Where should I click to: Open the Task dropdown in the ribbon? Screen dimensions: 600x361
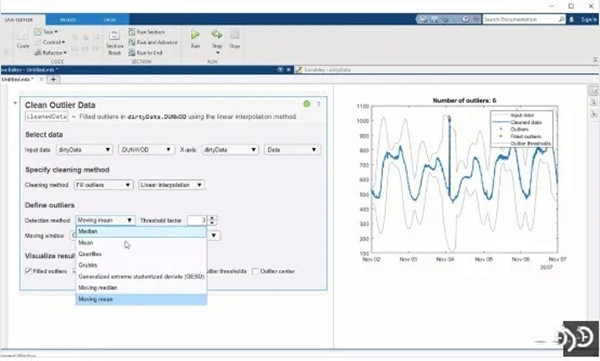46,32
